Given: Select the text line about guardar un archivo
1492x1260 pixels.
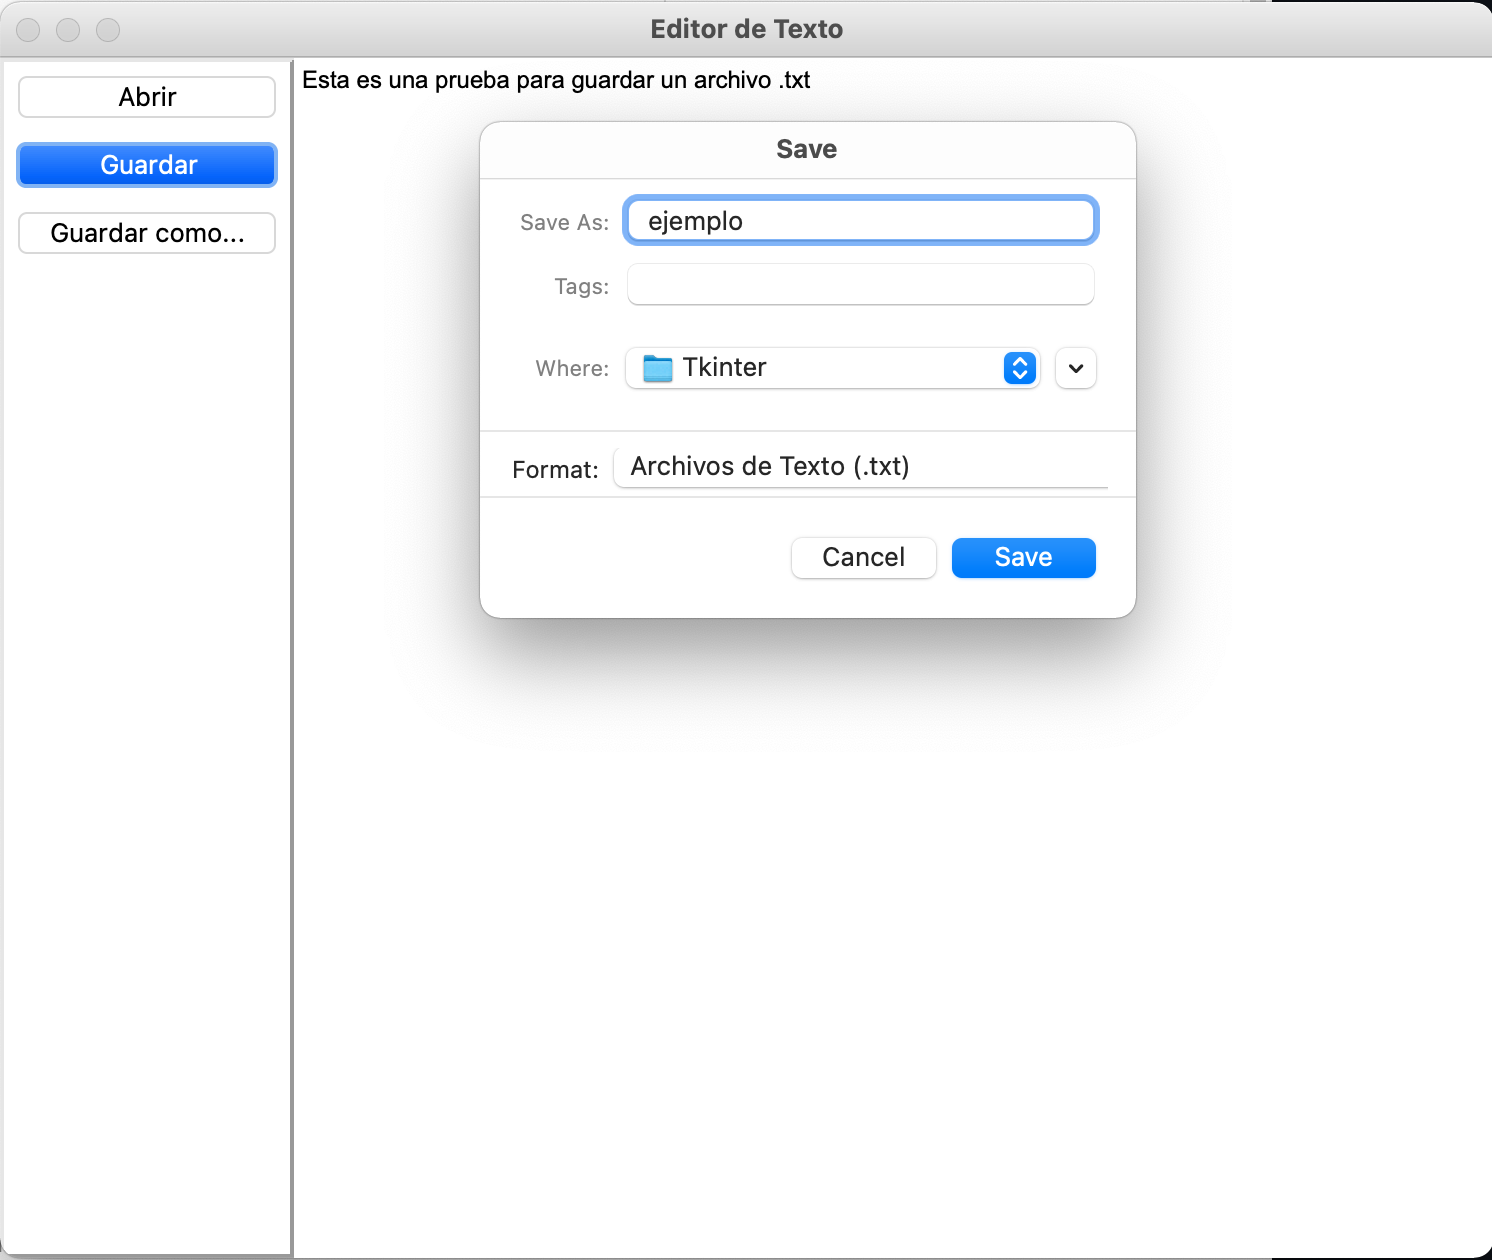Looking at the screenshot, I should (x=557, y=80).
